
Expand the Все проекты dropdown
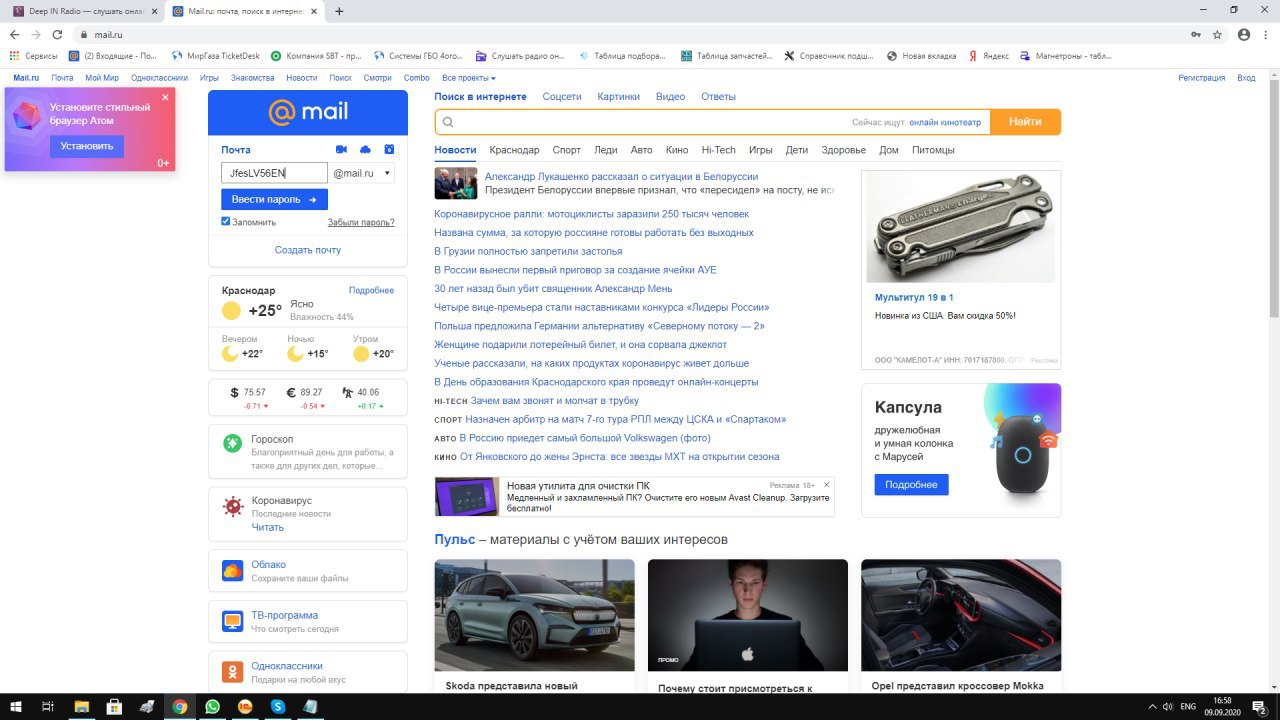[x=469, y=78]
